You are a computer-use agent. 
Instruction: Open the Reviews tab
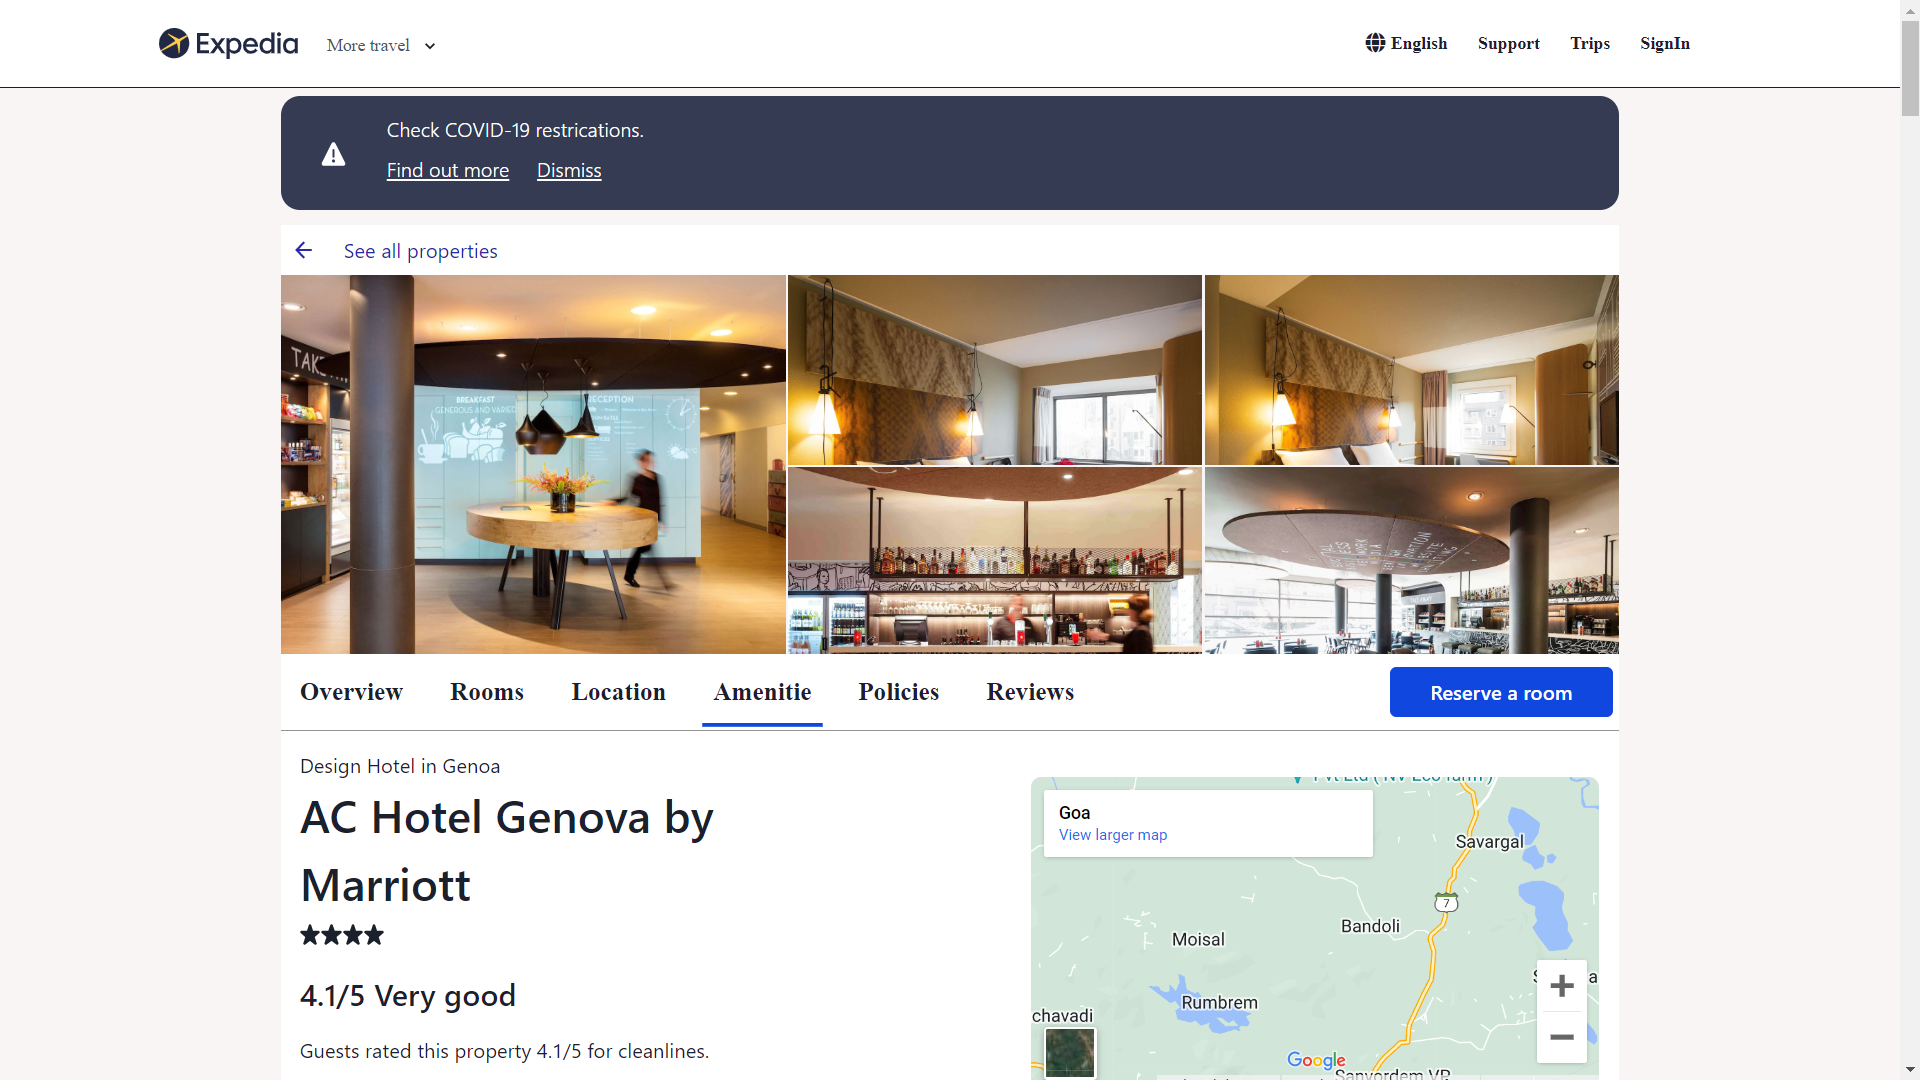tap(1030, 692)
